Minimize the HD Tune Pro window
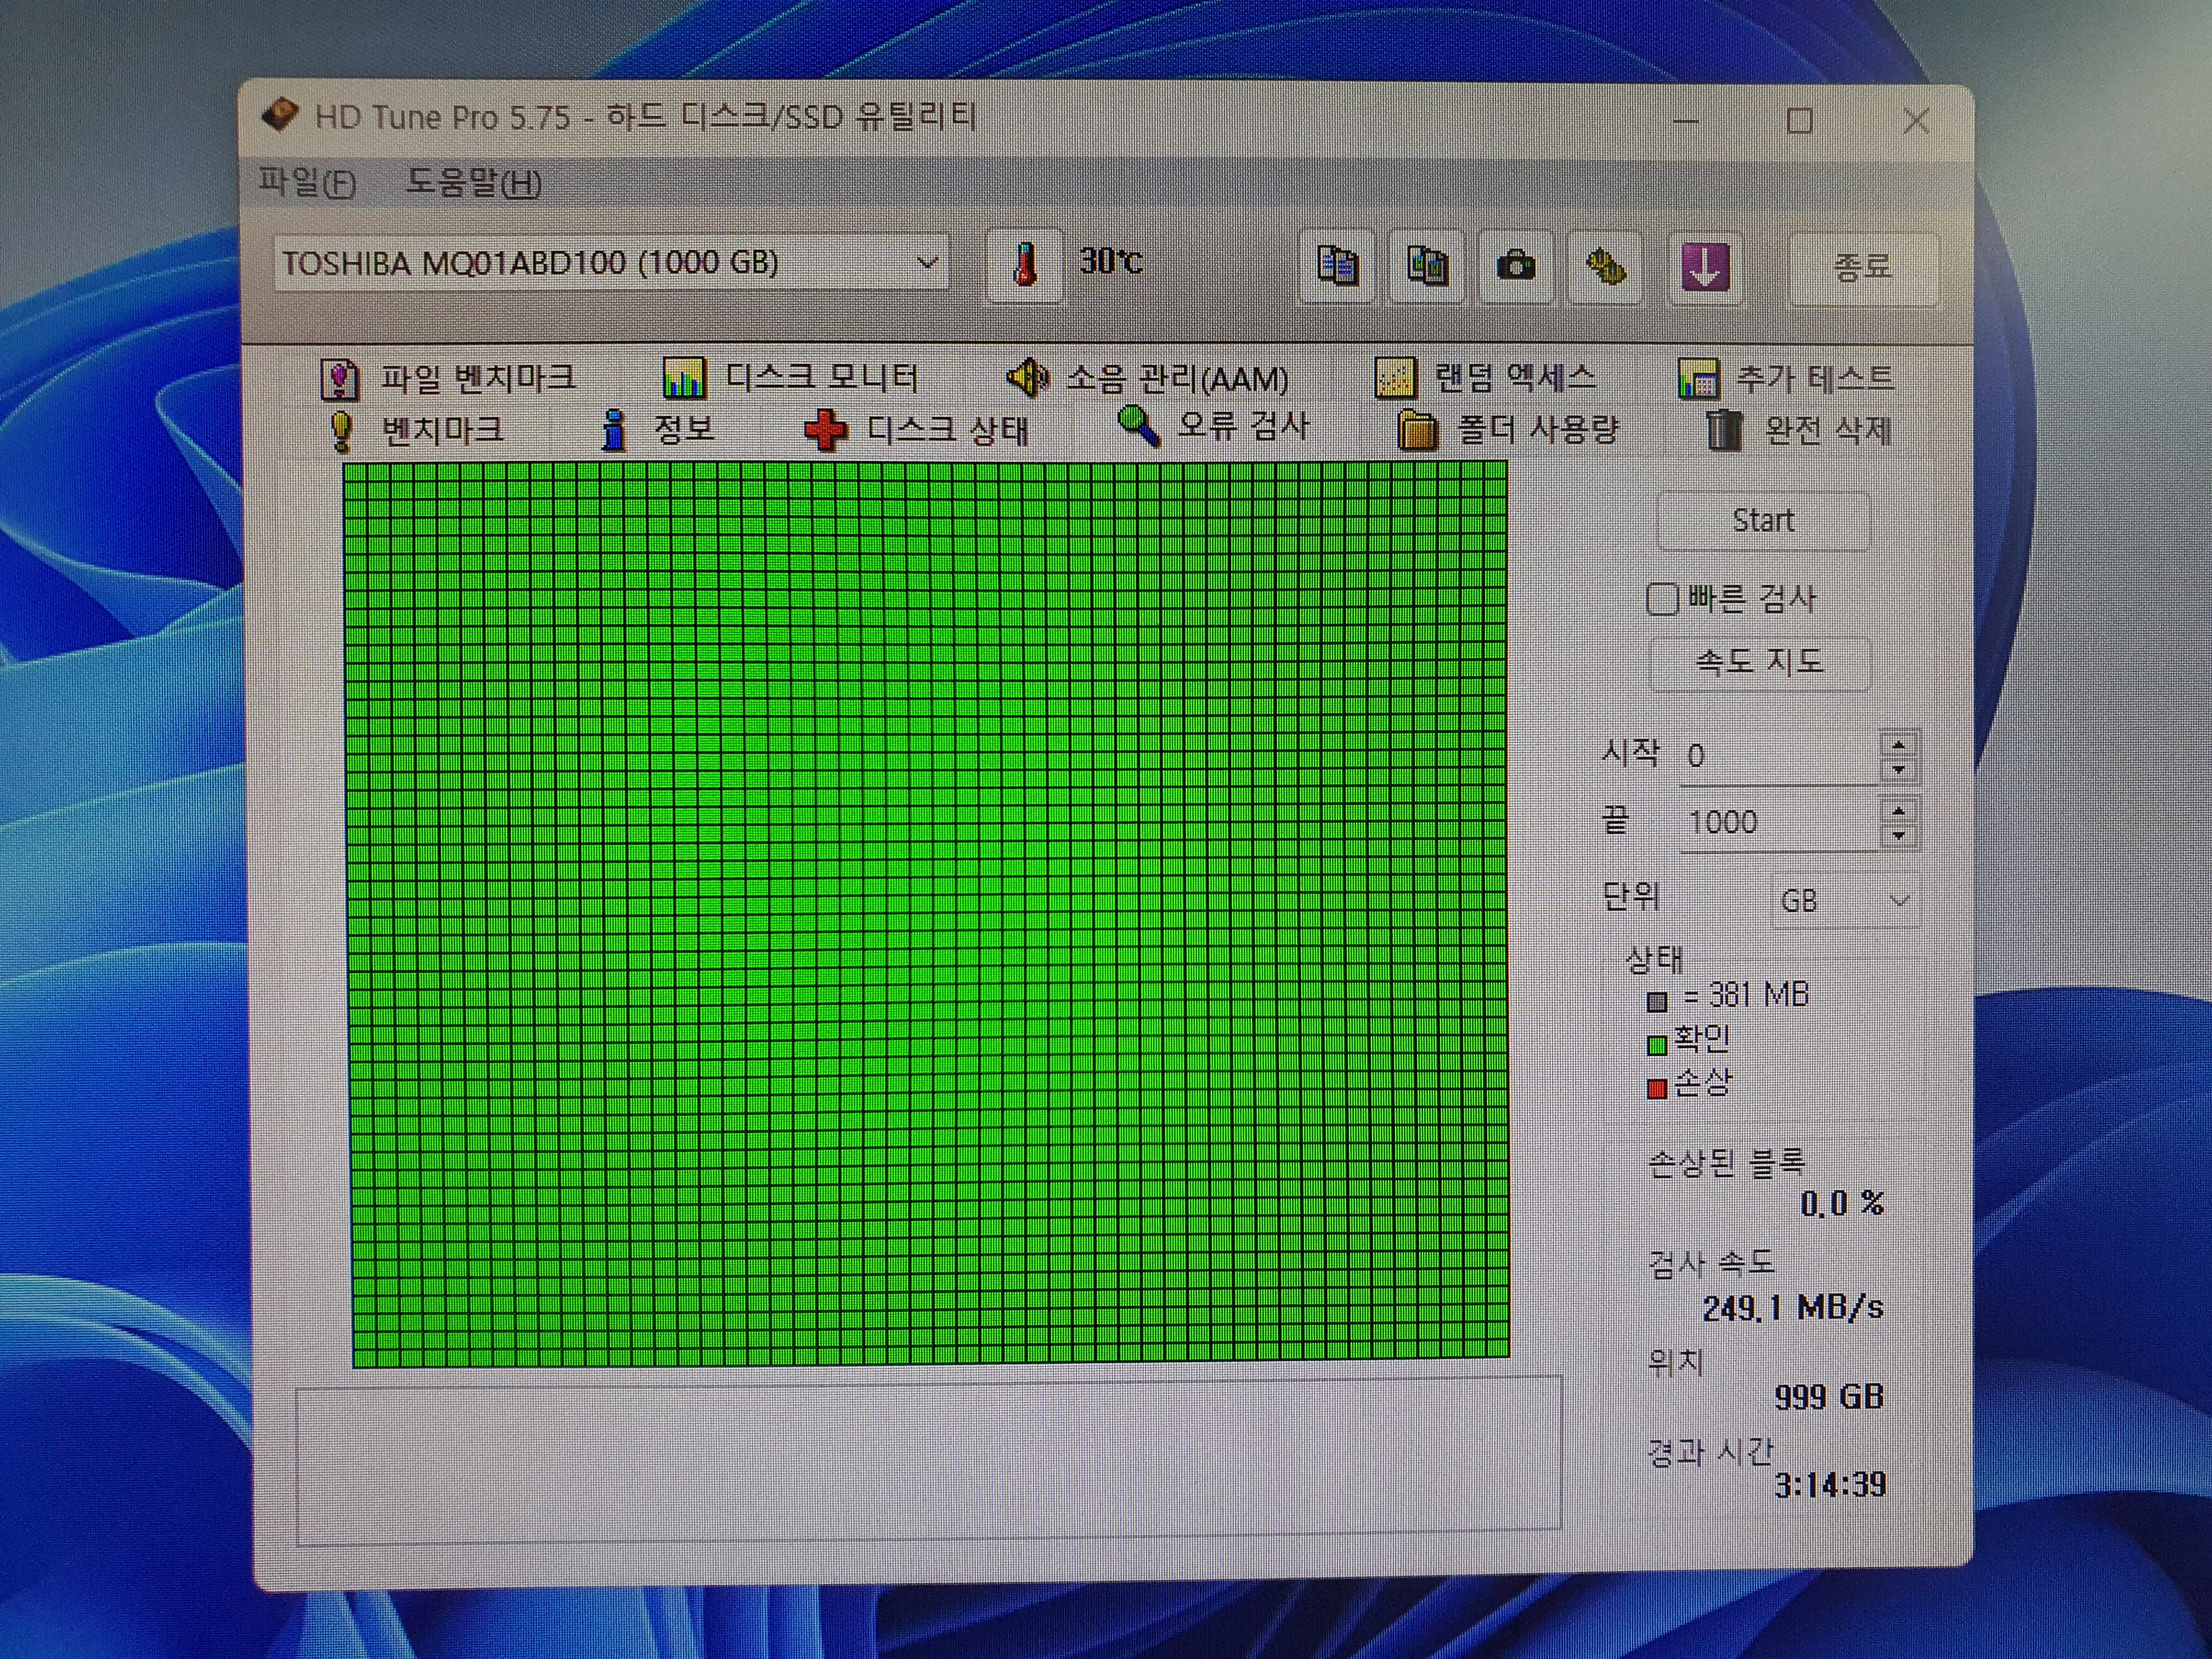 1686,121
